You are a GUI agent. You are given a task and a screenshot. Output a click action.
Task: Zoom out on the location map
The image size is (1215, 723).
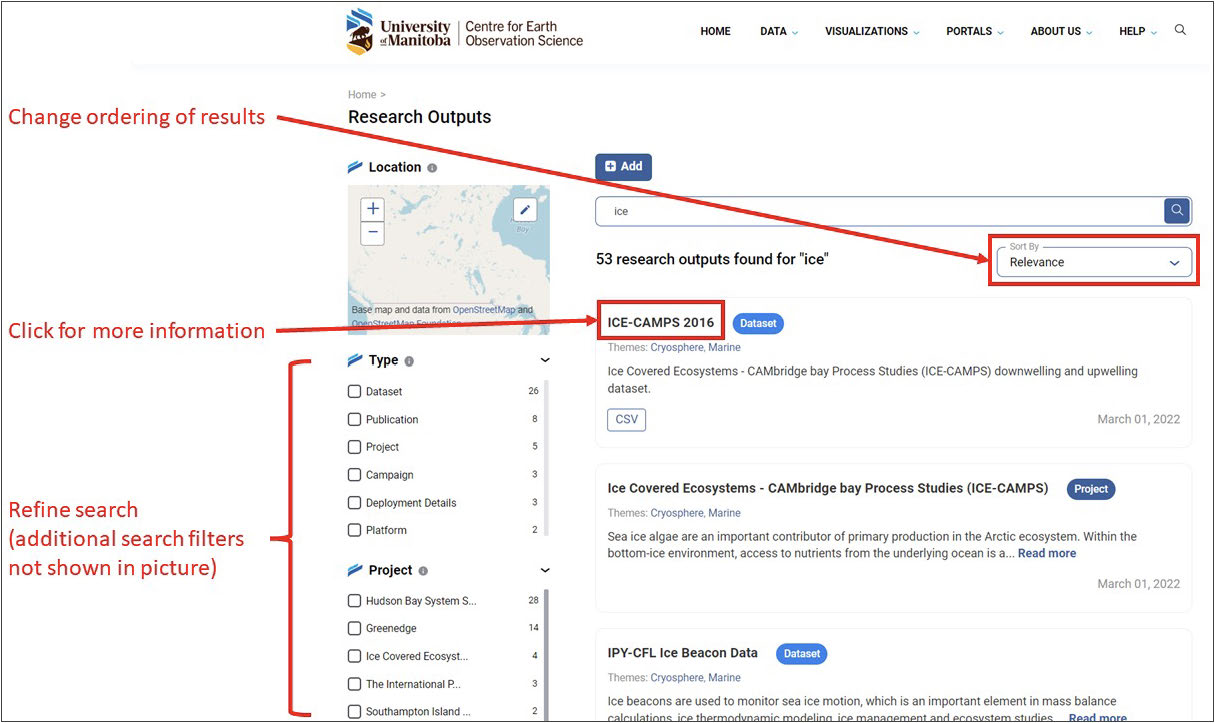pyautogui.click(x=372, y=233)
